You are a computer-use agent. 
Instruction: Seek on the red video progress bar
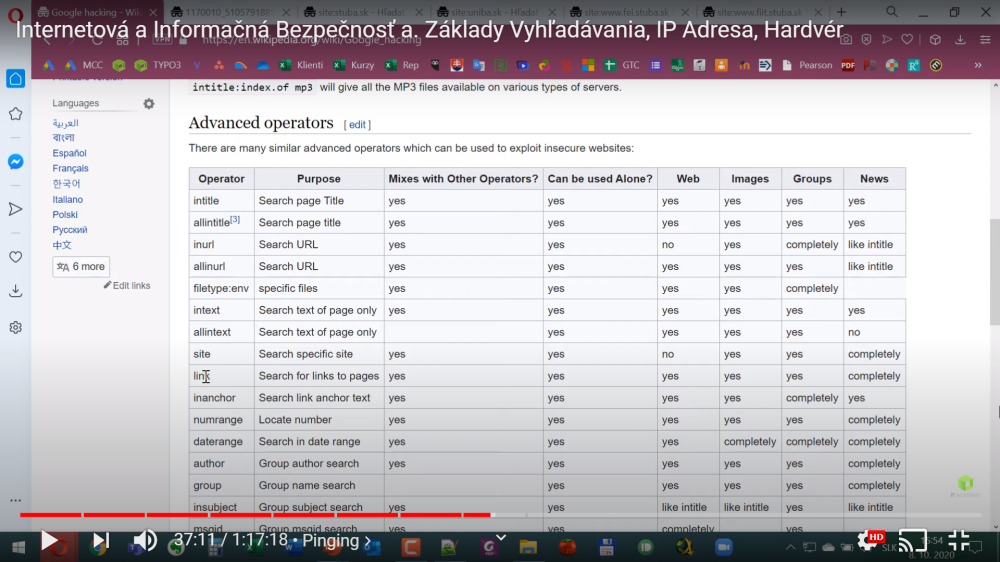click(x=300, y=515)
